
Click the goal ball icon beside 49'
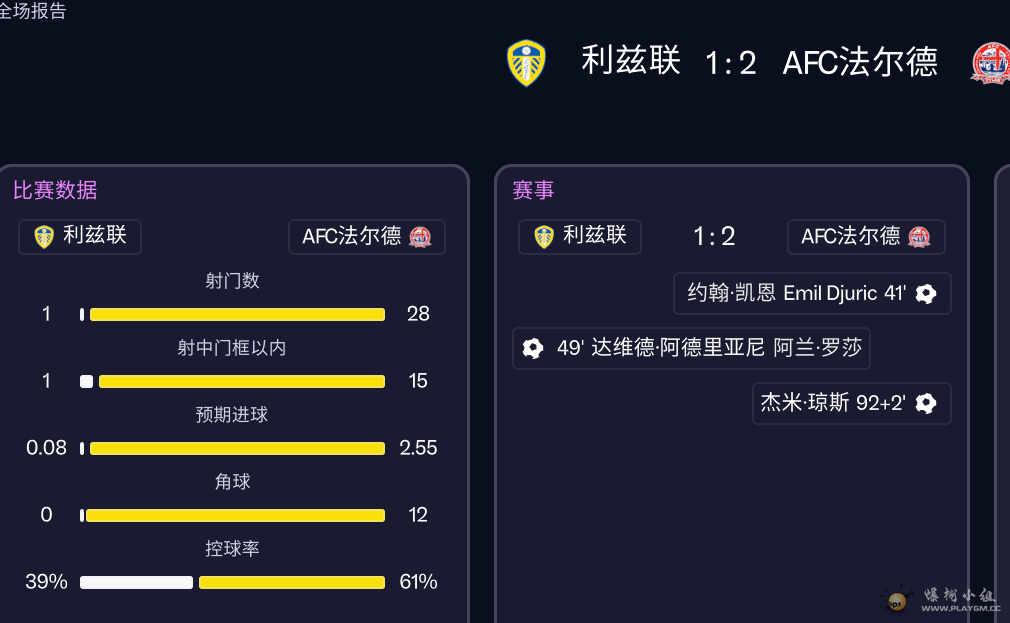tap(533, 348)
